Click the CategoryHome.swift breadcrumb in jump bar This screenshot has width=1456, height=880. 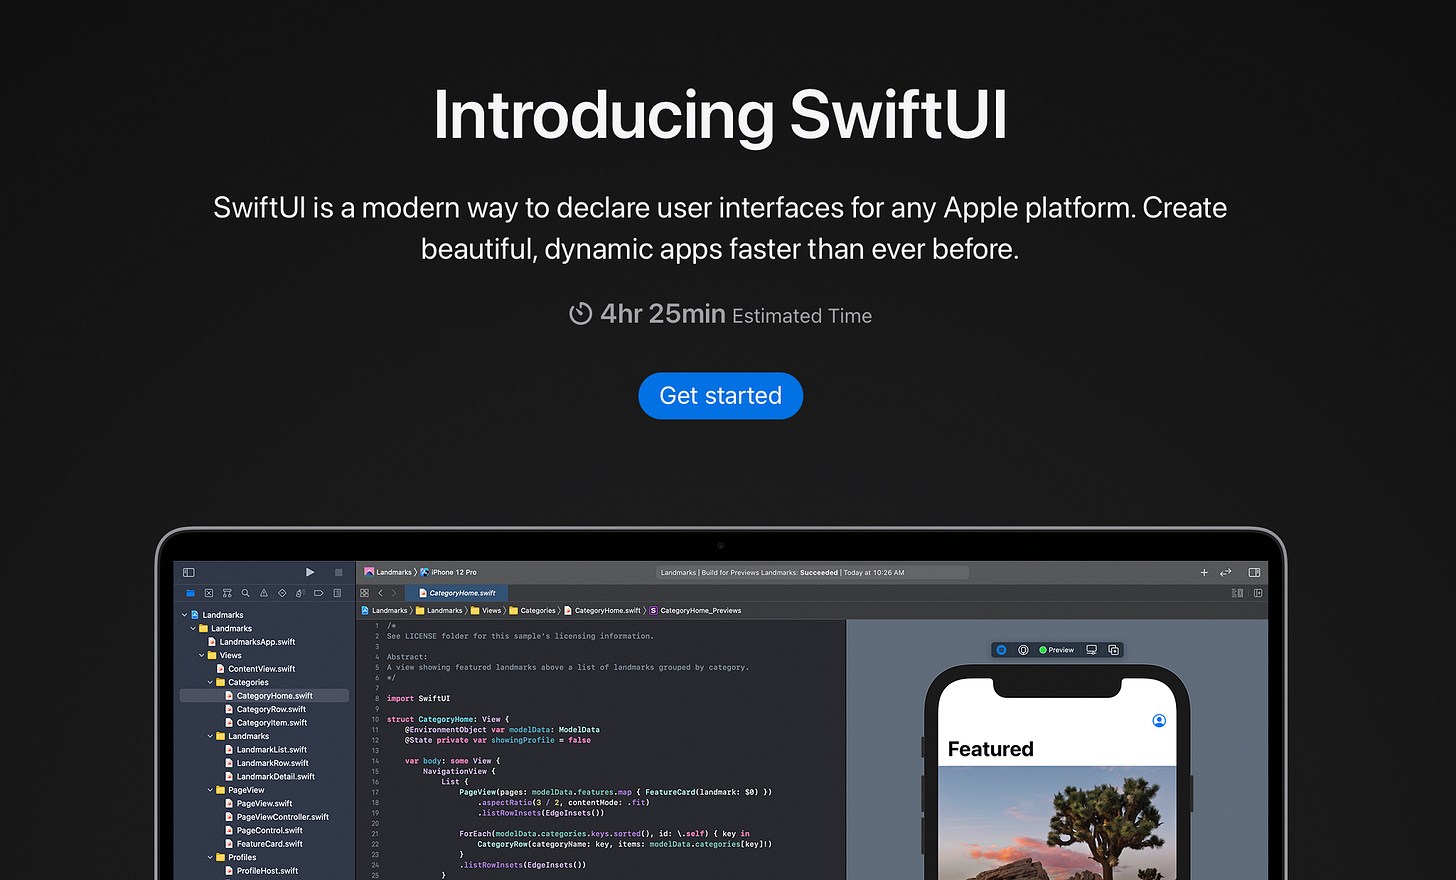pyautogui.click(x=603, y=611)
